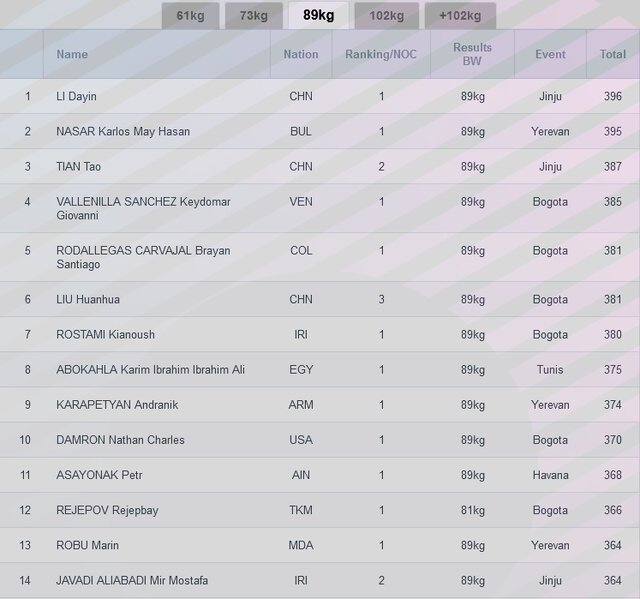Image resolution: width=640 pixels, height=599 pixels.
Task: Click ROSTAMI Kianoush in the ranking
Action: point(105,335)
